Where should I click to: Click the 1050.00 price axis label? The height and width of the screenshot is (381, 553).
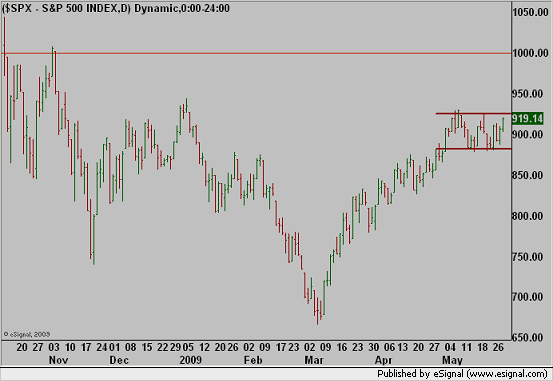coord(530,12)
